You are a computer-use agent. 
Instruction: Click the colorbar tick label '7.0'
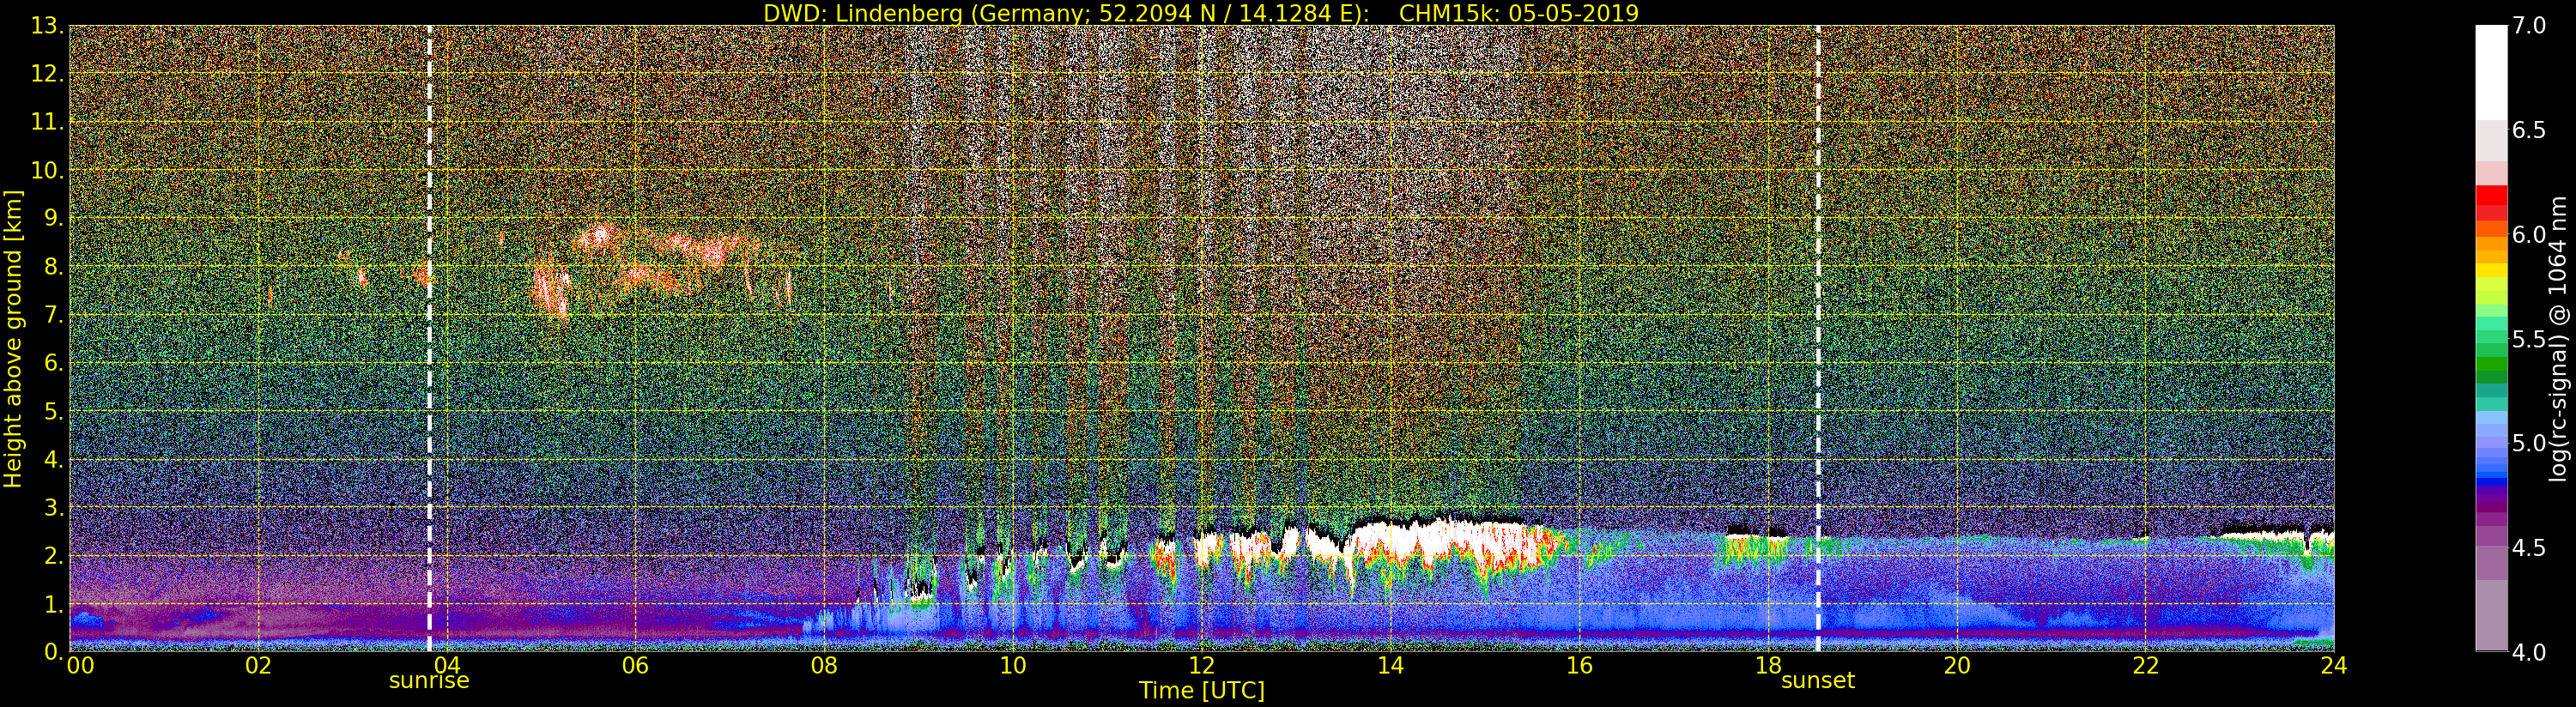[2529, 26]
